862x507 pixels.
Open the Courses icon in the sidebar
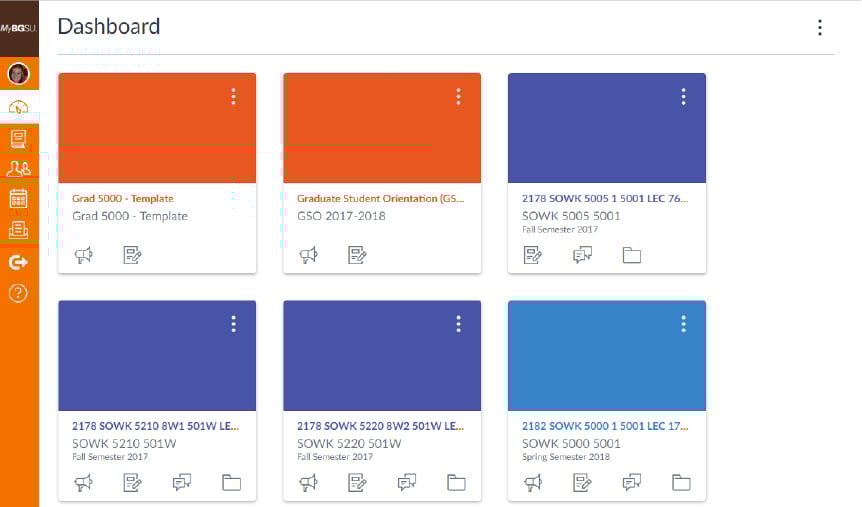18,139
